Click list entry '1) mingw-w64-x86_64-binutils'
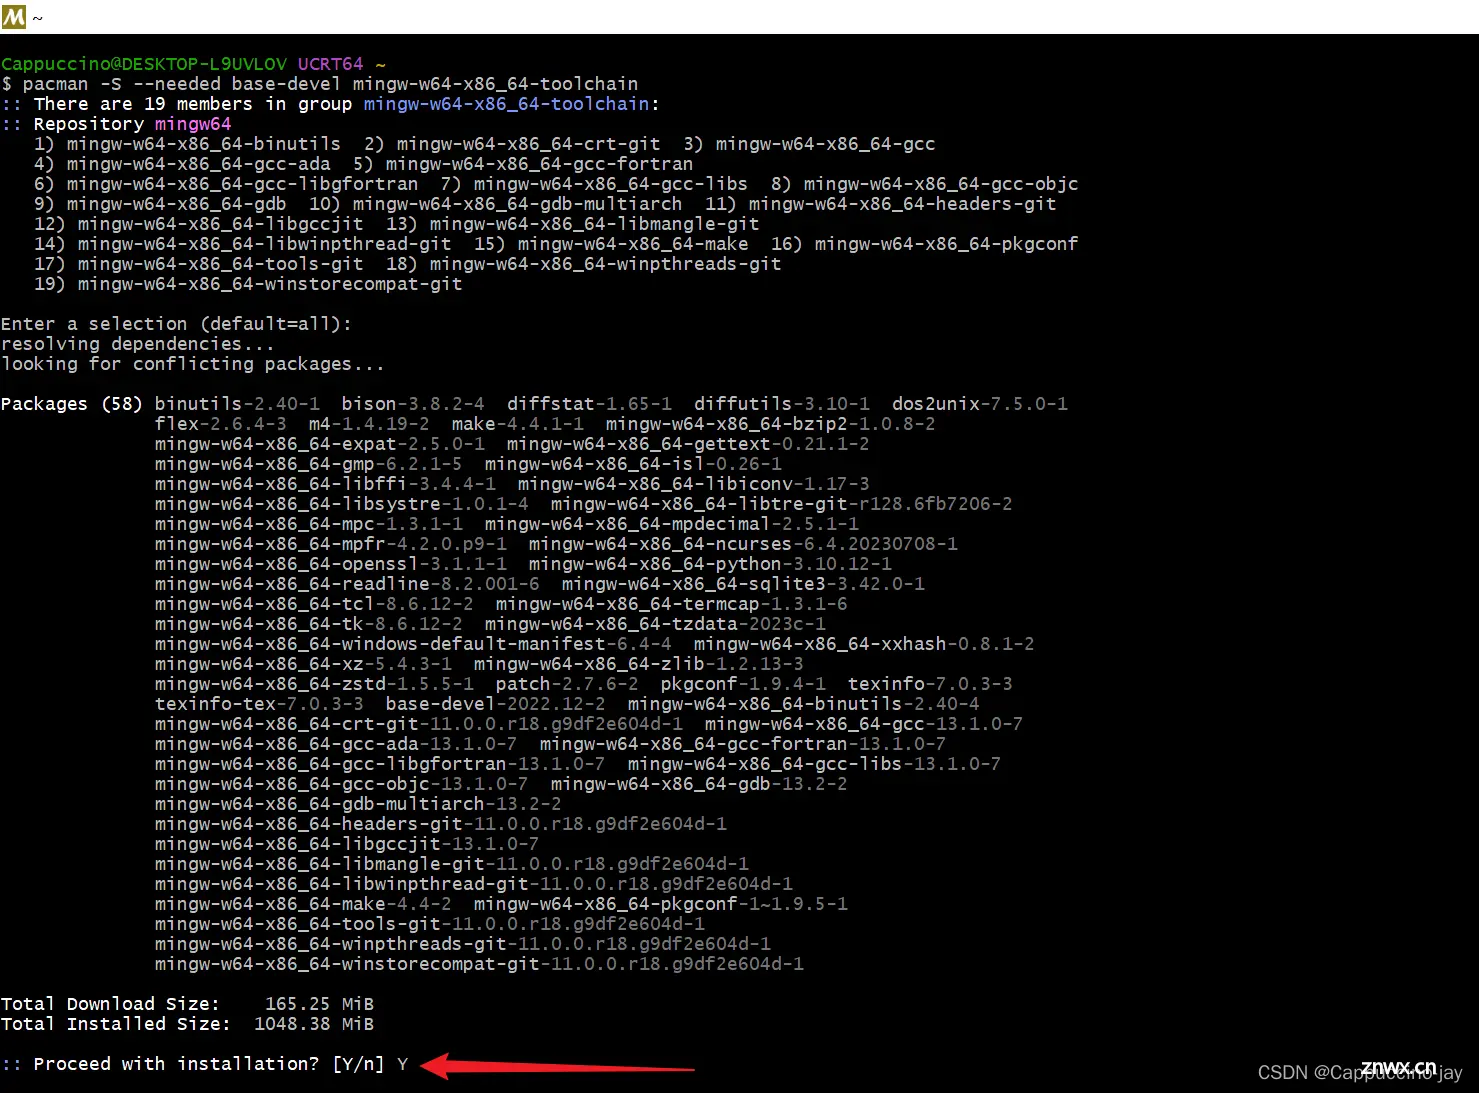Image resolution: width=1479 pixels, height=1093 pixels. point(187,144)
